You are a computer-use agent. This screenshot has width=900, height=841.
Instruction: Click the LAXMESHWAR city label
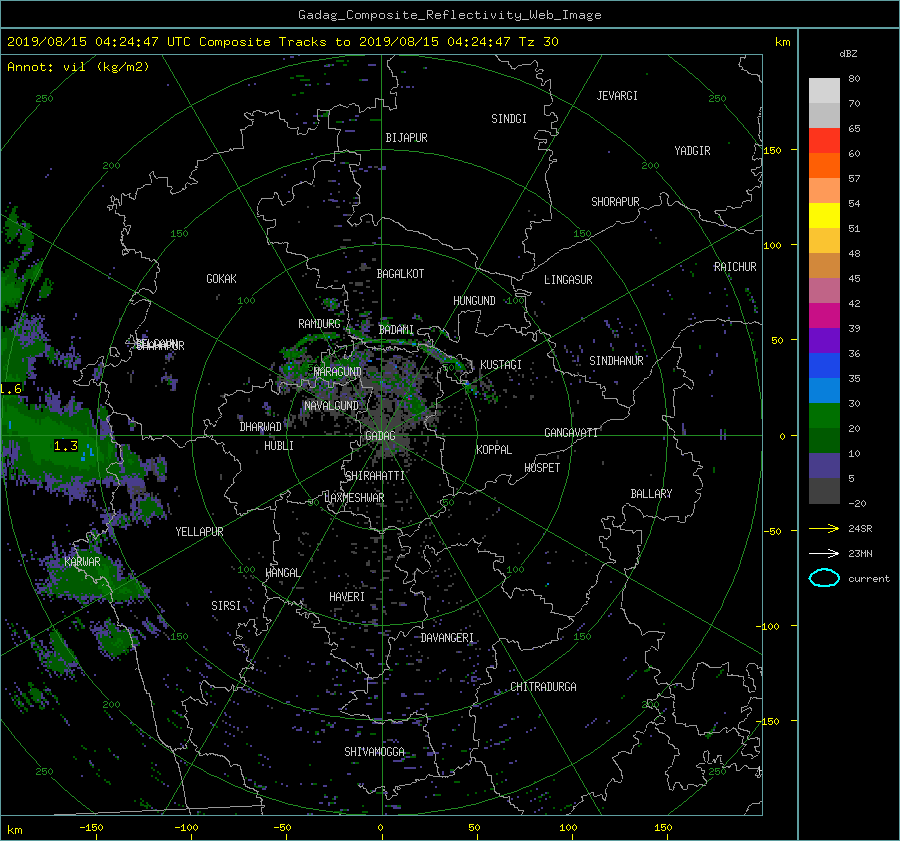(354, 497)
